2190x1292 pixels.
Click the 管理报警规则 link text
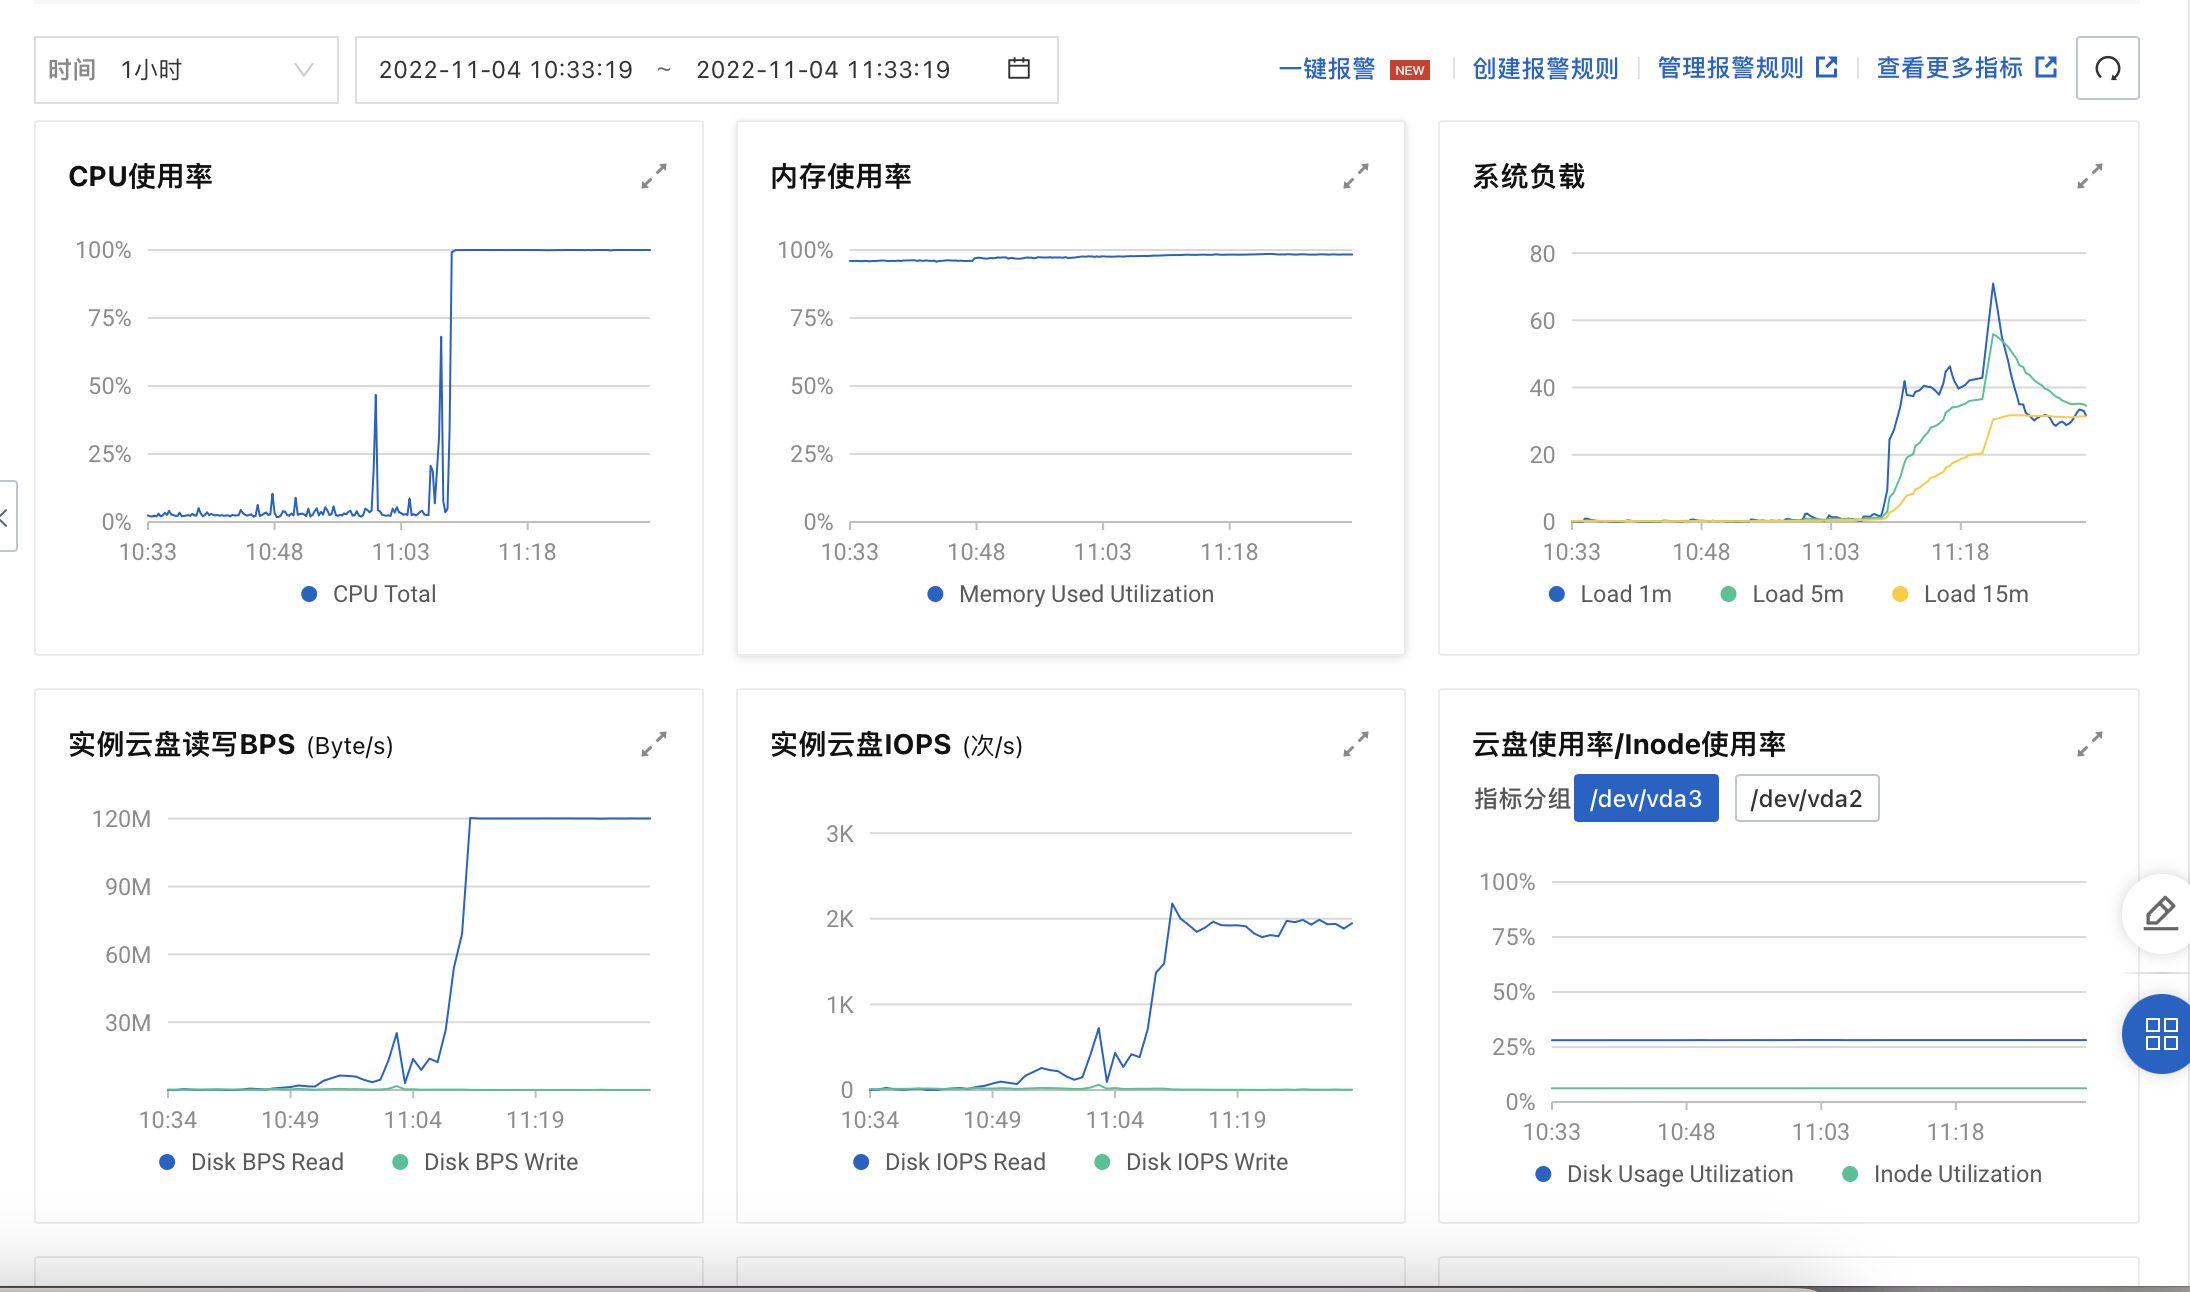[x=1730, y=68]
